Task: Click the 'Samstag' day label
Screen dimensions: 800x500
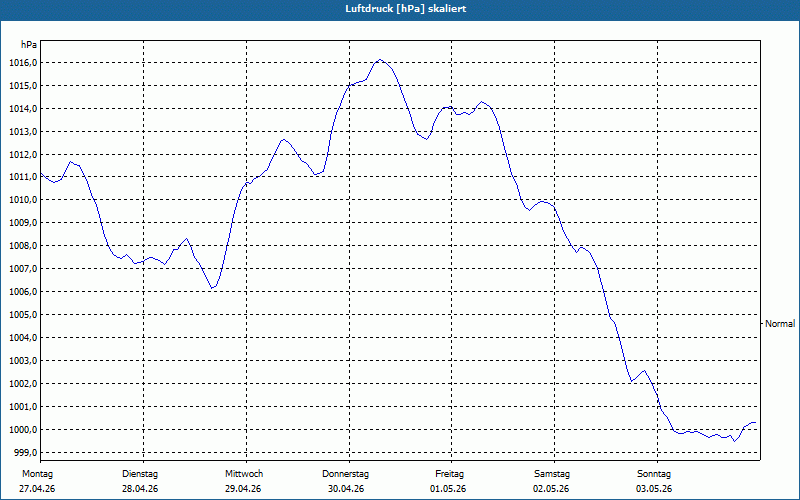Action: [x=552, y=474]
